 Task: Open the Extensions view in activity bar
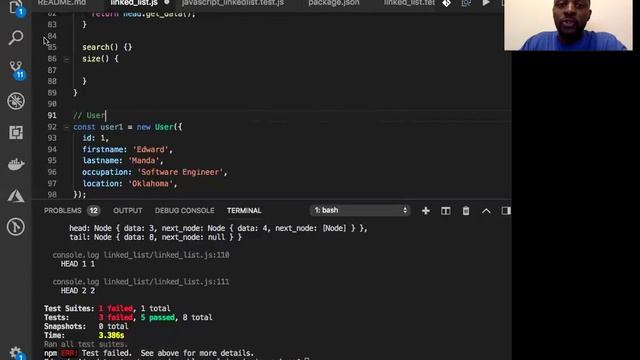pos(16,132)
